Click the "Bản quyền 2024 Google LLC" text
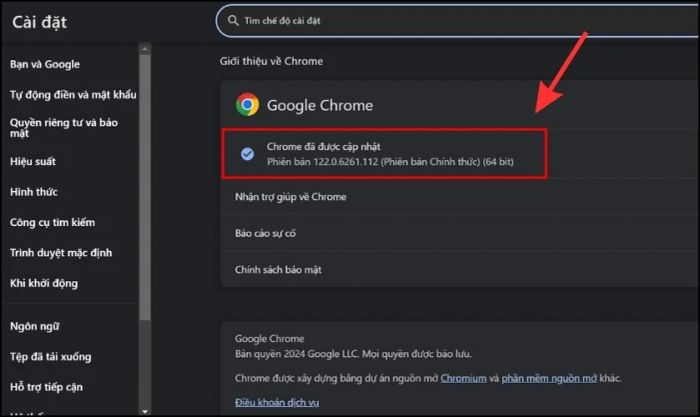This screenshot has height=417, width=700. [297, 354]
